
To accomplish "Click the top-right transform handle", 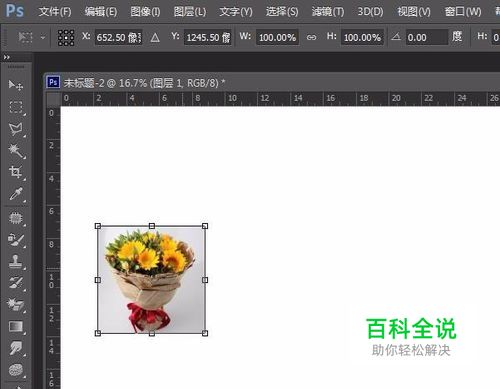I will pyautogui.click(x=205, y=226).
